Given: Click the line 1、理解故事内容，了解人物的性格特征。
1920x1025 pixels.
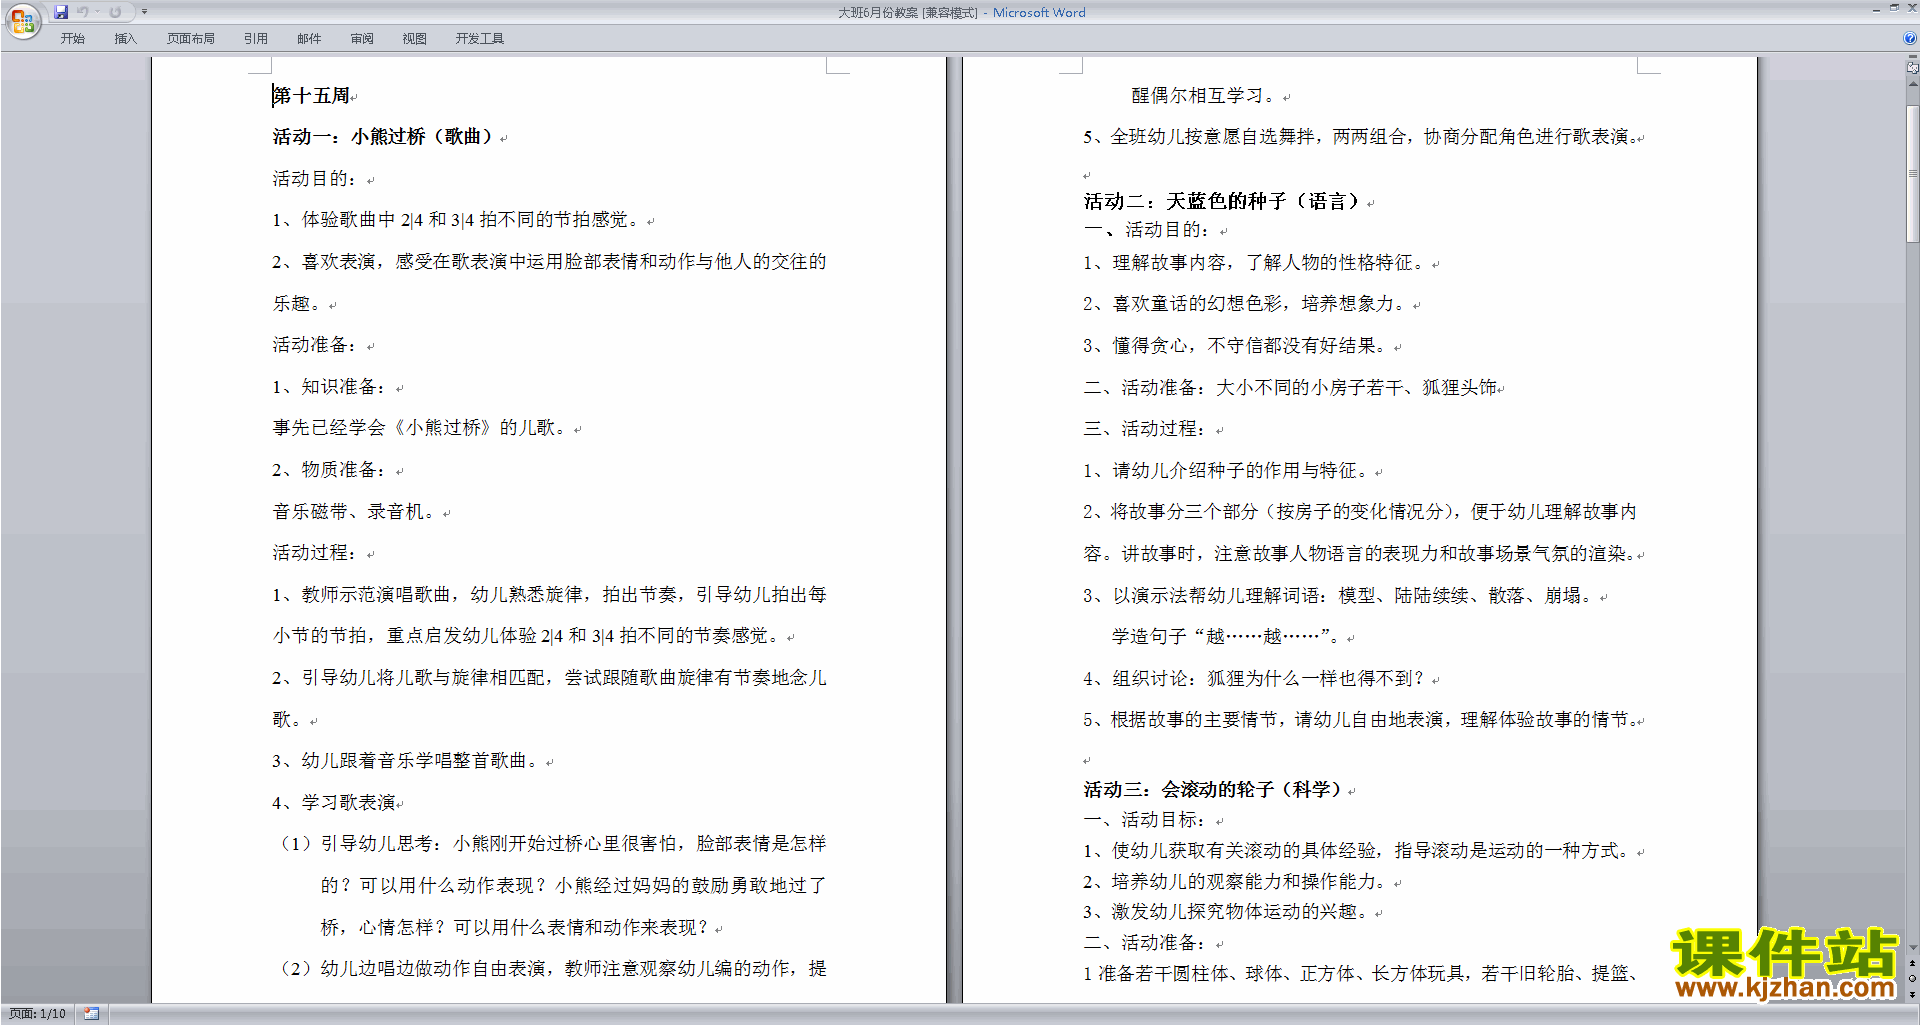Looking at the screenshot, I should pyautogui.click(x=1256, y=263).
